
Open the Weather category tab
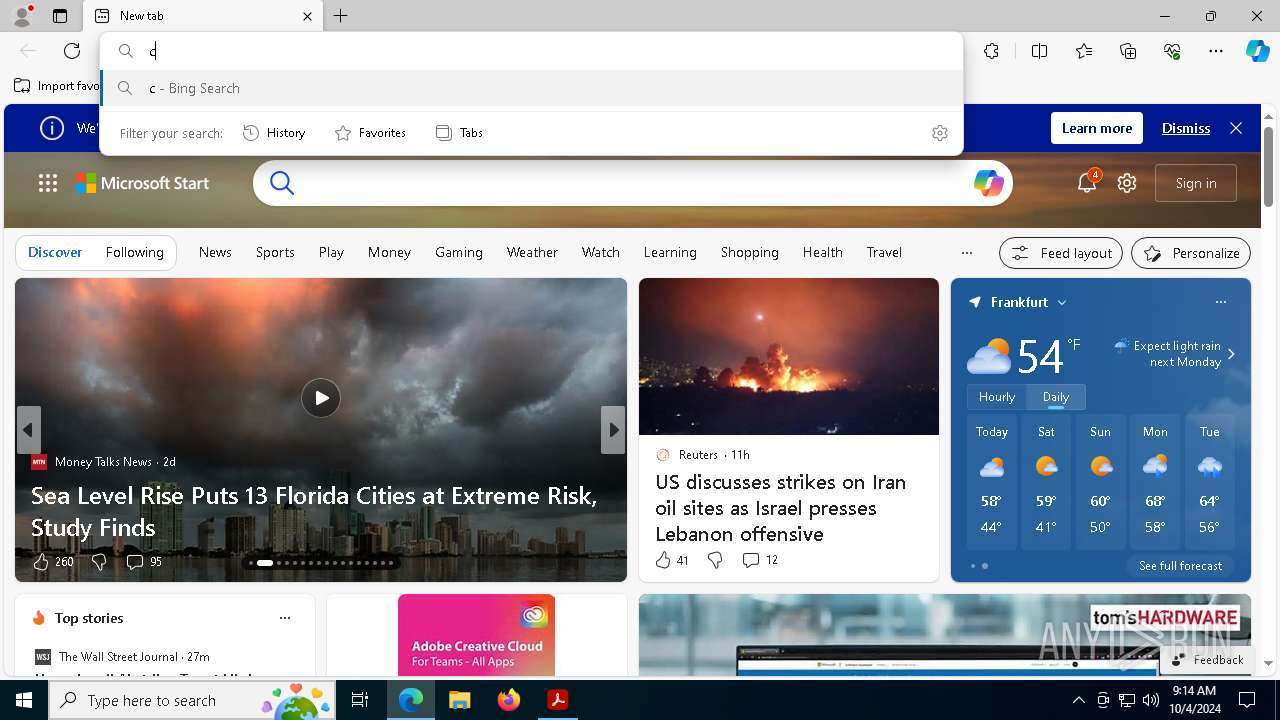tap(532, 253)
